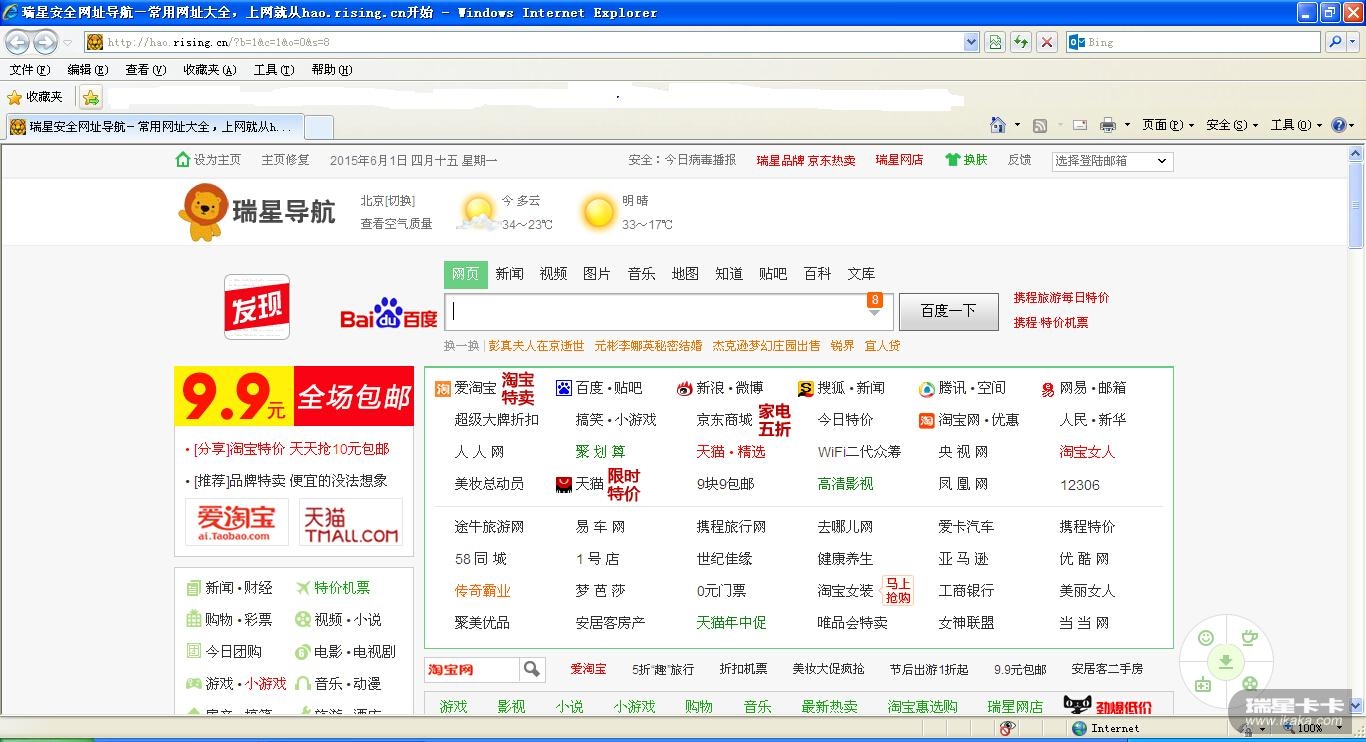The height and width of the screenshot is (742, 1366).
Task: Click the 携程特价 travel link
Action: tap(1087, 527)
